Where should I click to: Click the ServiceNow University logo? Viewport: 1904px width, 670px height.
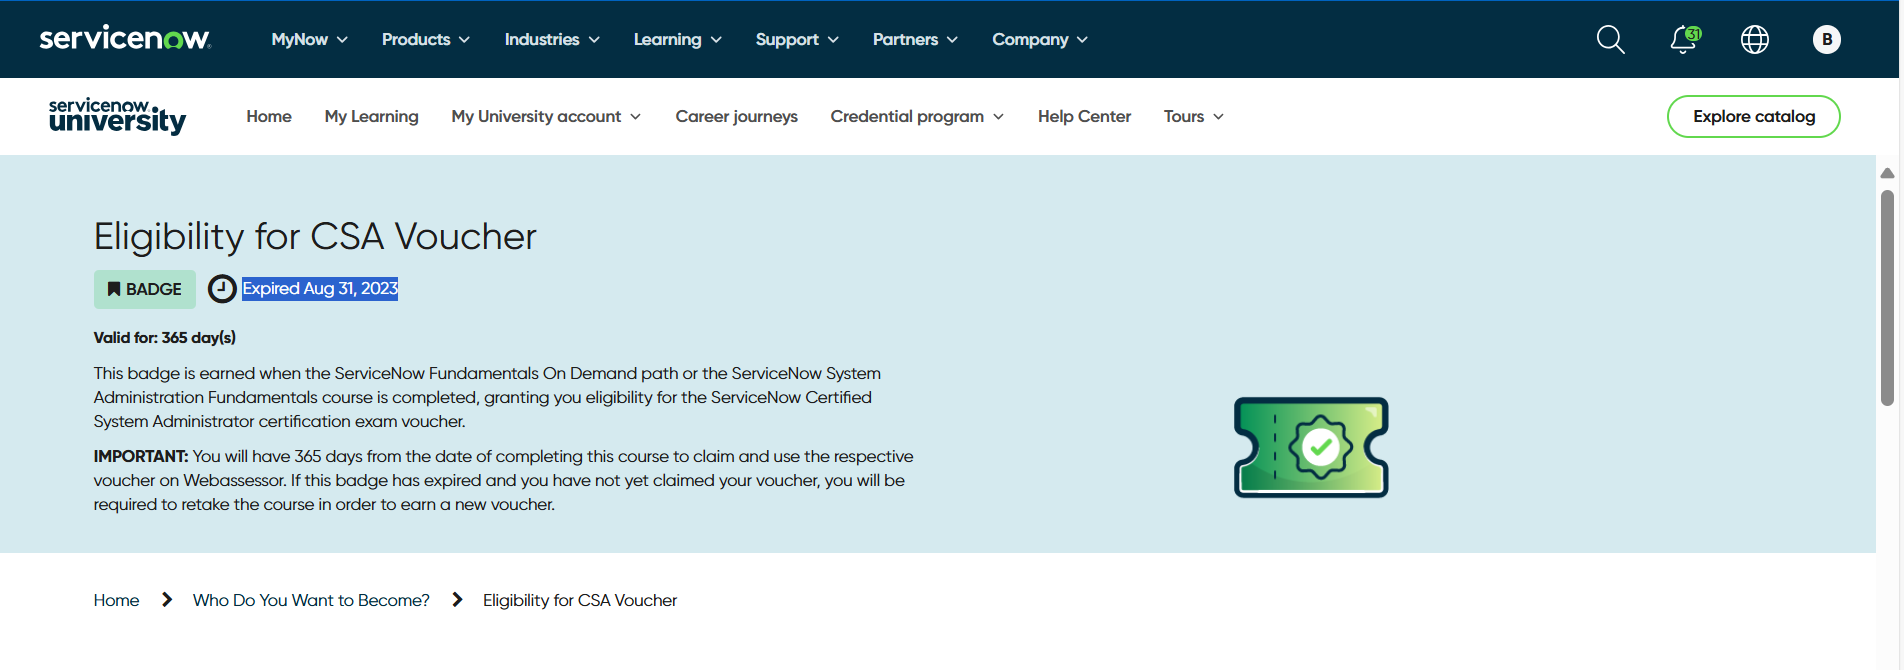(x=117, y=116)
